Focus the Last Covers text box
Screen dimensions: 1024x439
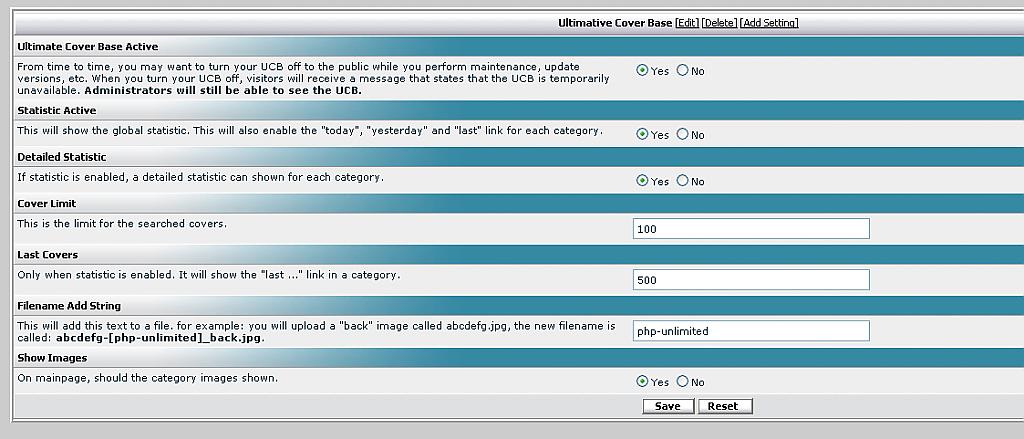tap(751, 280)
